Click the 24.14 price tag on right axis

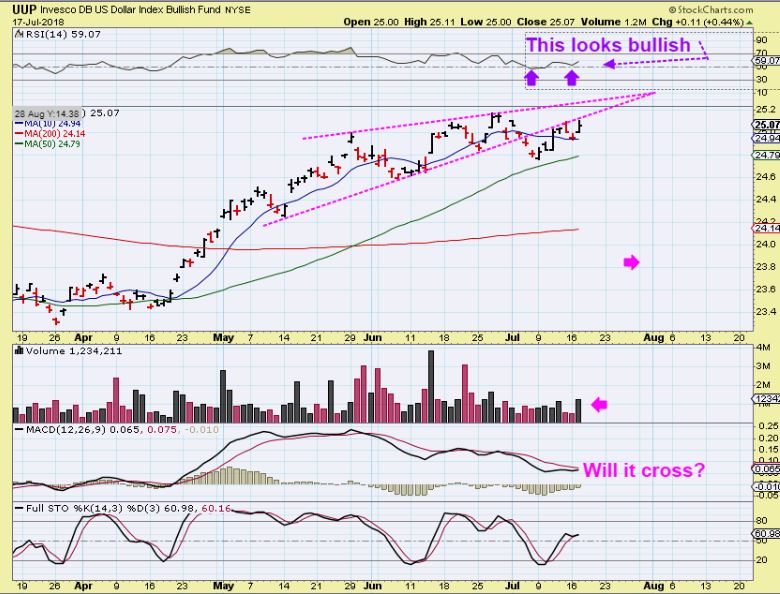767,228
